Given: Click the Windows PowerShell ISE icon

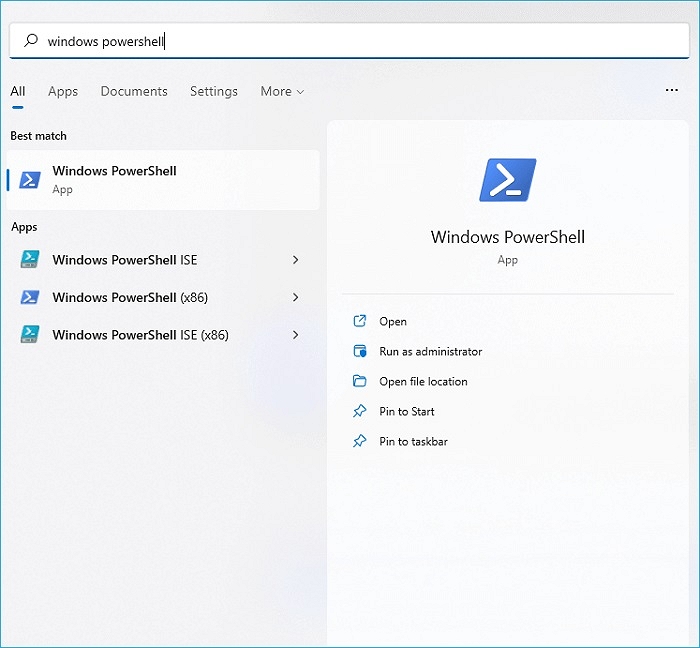Looking at the screenshot, I should coord(30,259).
